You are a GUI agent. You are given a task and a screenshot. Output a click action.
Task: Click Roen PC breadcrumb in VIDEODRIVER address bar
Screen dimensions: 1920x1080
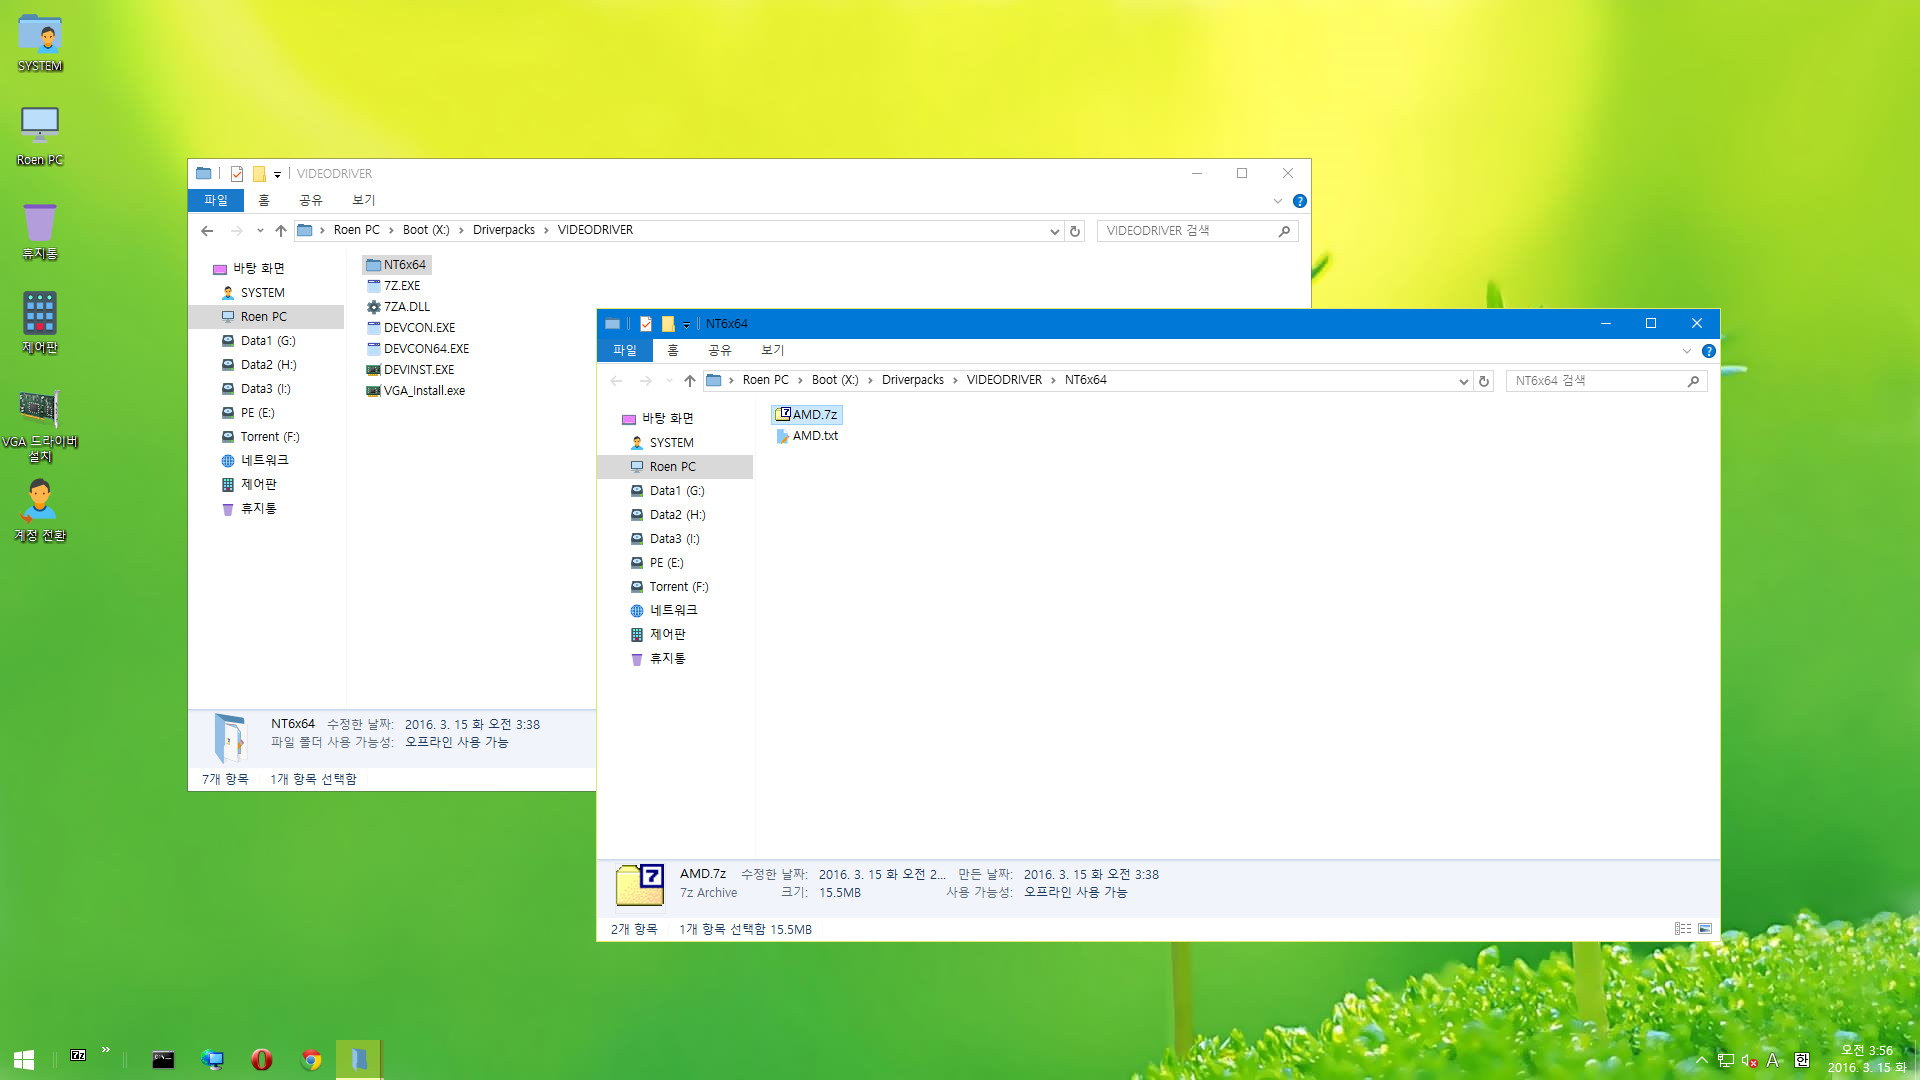pyautogui.click(x=357, y=230)
